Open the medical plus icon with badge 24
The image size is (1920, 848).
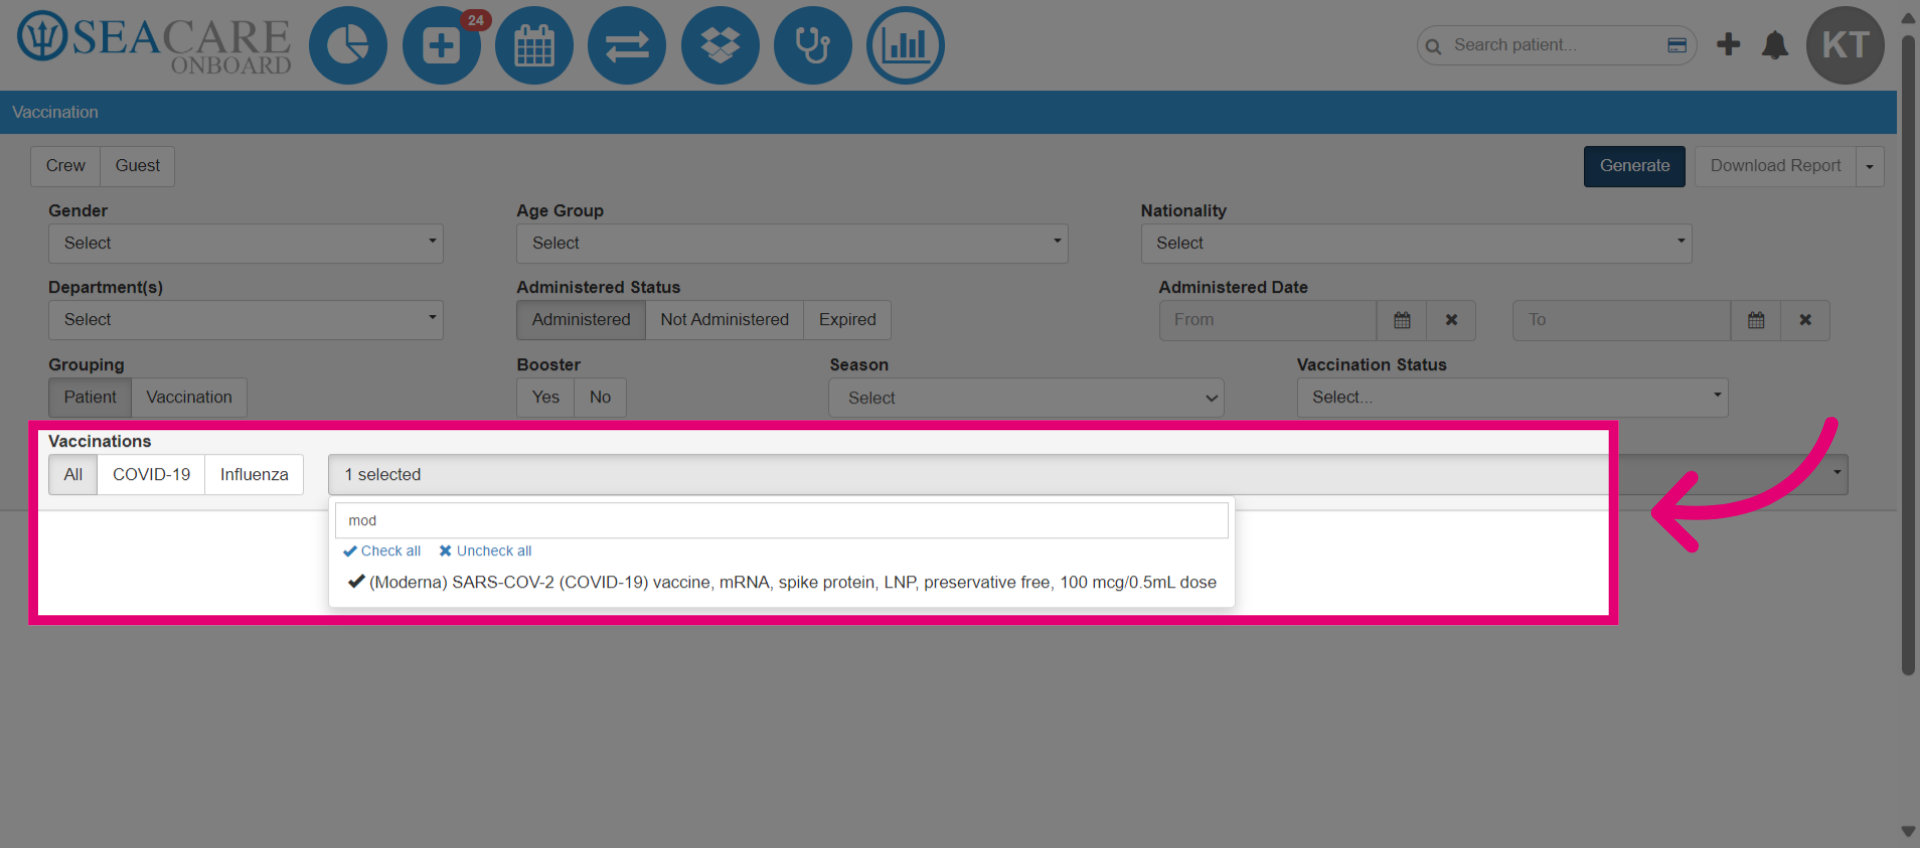441,46
